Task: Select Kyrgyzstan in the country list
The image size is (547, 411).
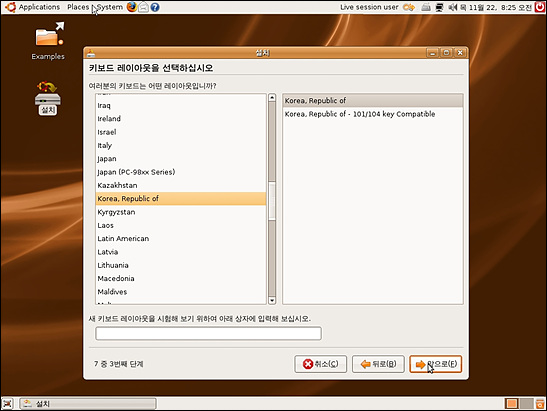Action: tap(181, 212)
